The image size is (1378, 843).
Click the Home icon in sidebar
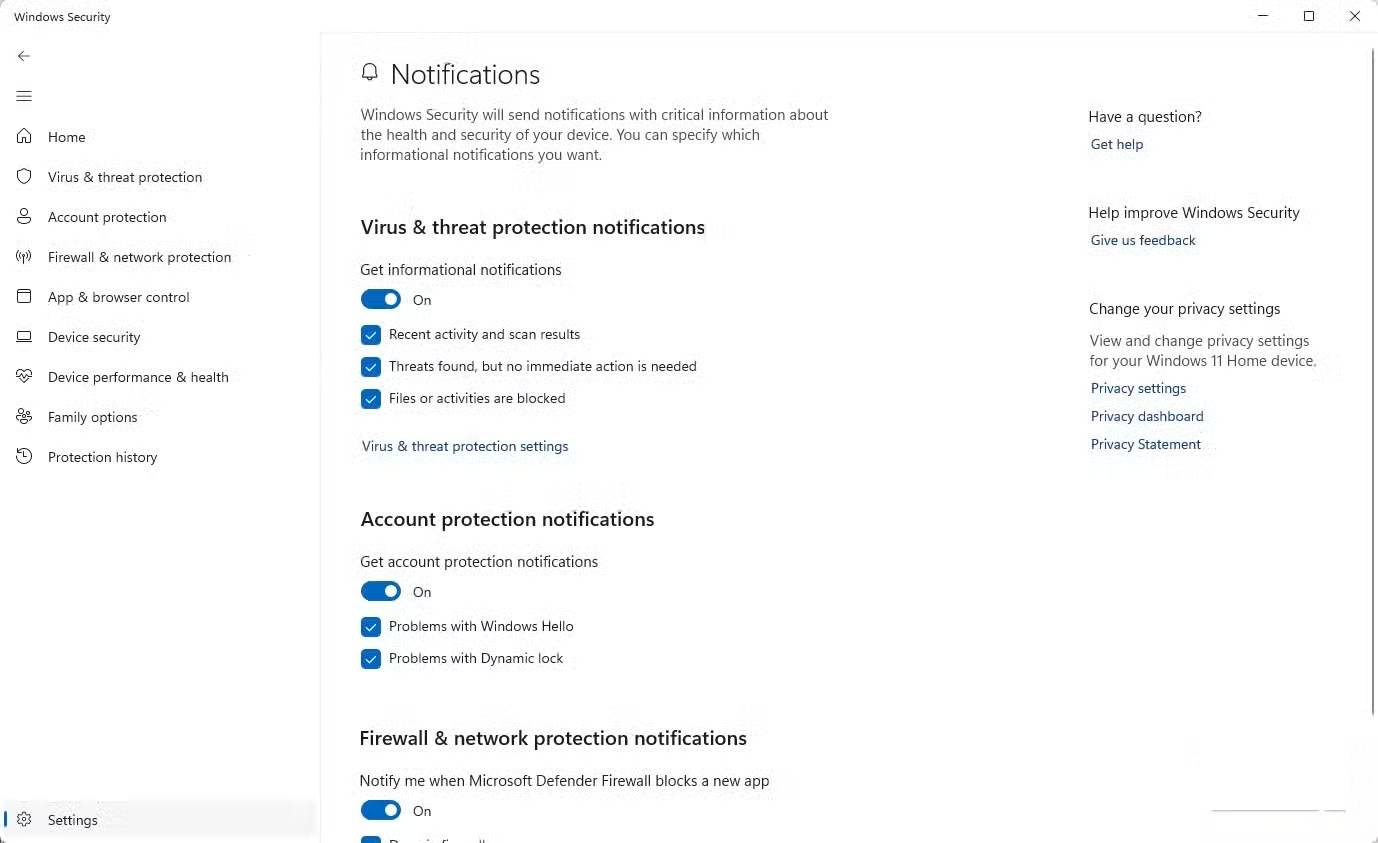click(x=24, y=137)
